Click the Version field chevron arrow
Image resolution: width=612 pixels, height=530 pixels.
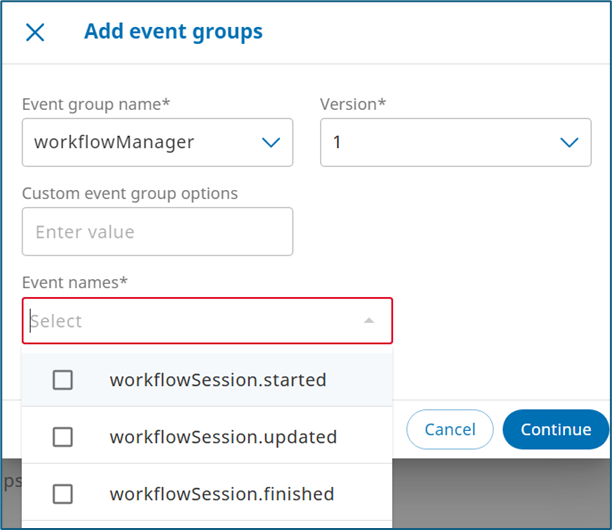tap(569, 142)
